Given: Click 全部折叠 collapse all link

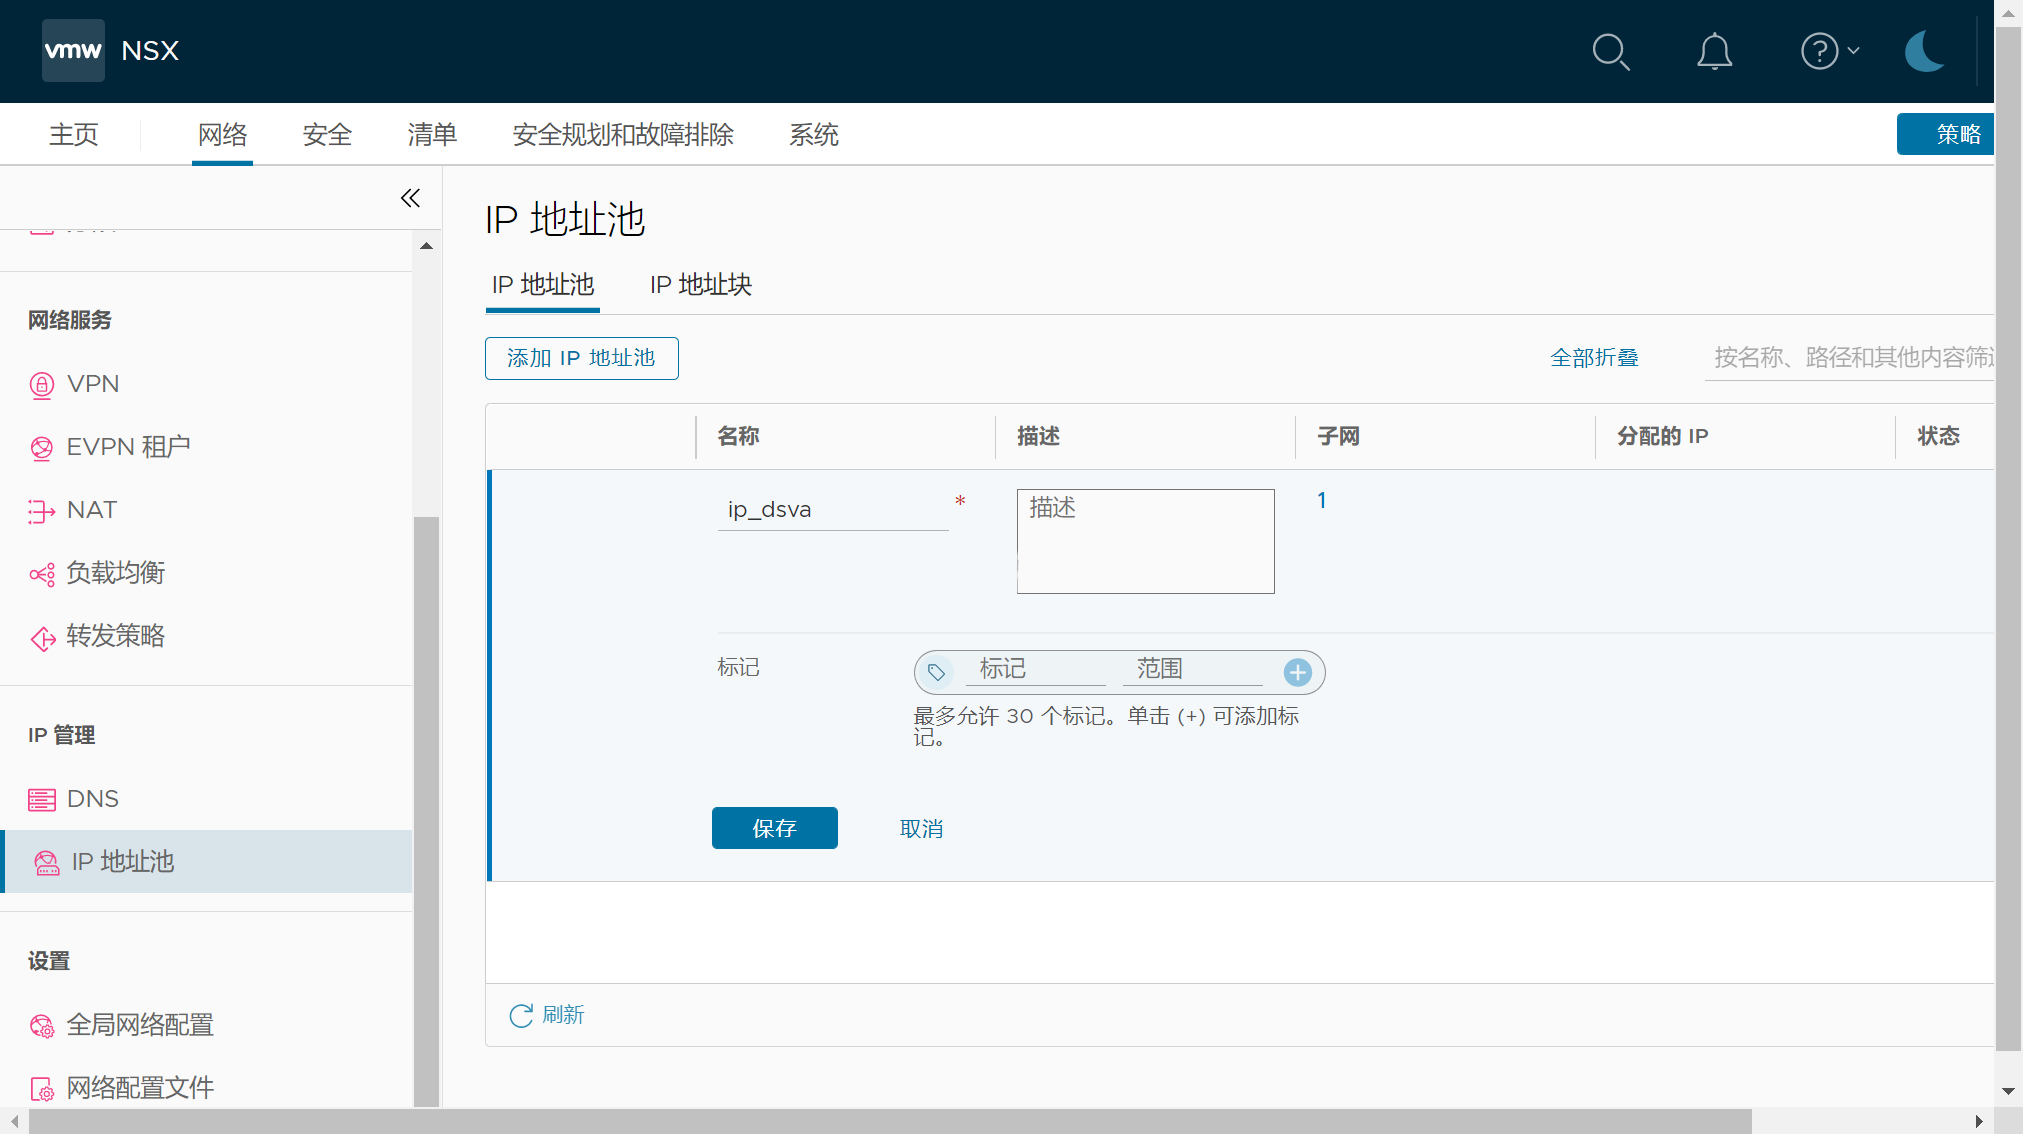Looking at the screenshot, I should click(x=1594, y=358).
